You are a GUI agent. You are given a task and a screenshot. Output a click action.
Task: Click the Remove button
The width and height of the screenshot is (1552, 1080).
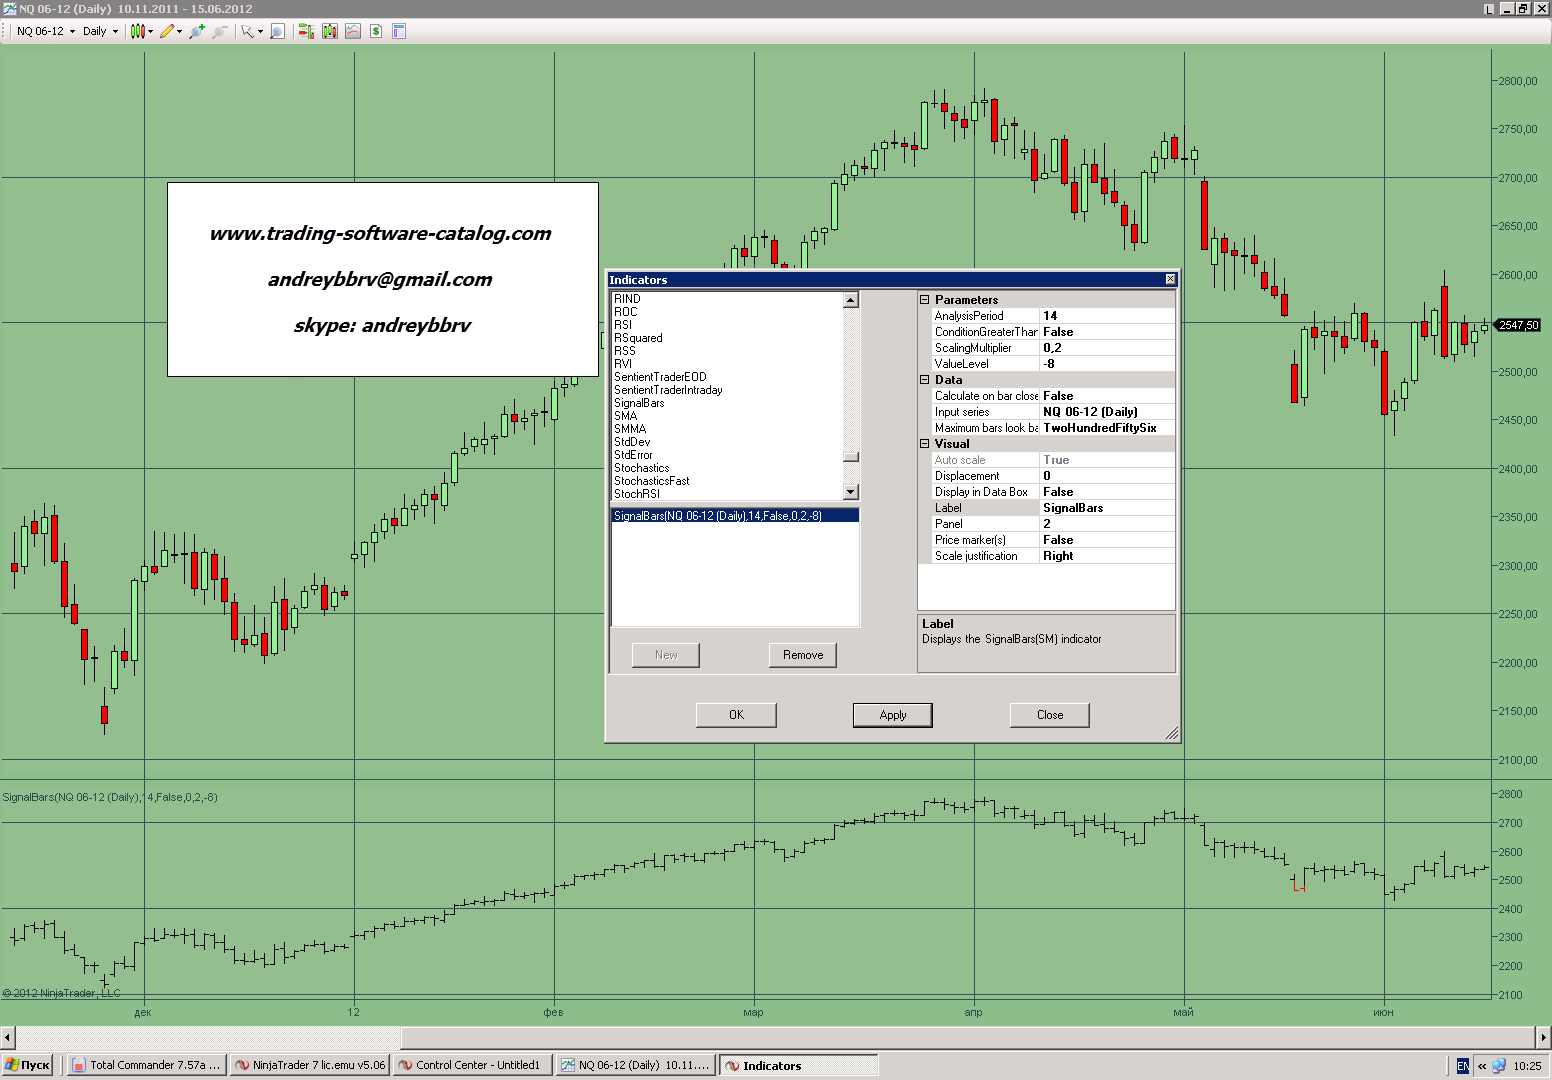802,655
